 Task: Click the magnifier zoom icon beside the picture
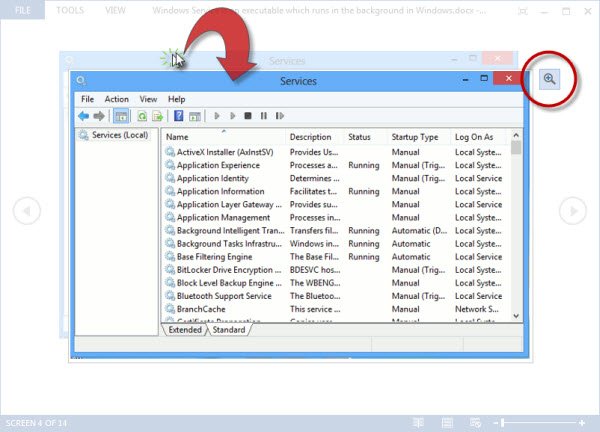(549, 79)
